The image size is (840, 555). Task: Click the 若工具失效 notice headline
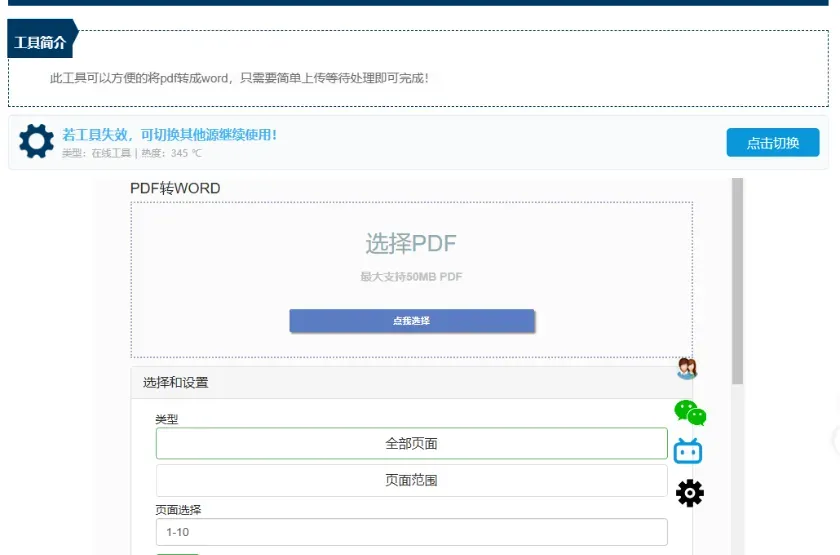coord(169,134)
